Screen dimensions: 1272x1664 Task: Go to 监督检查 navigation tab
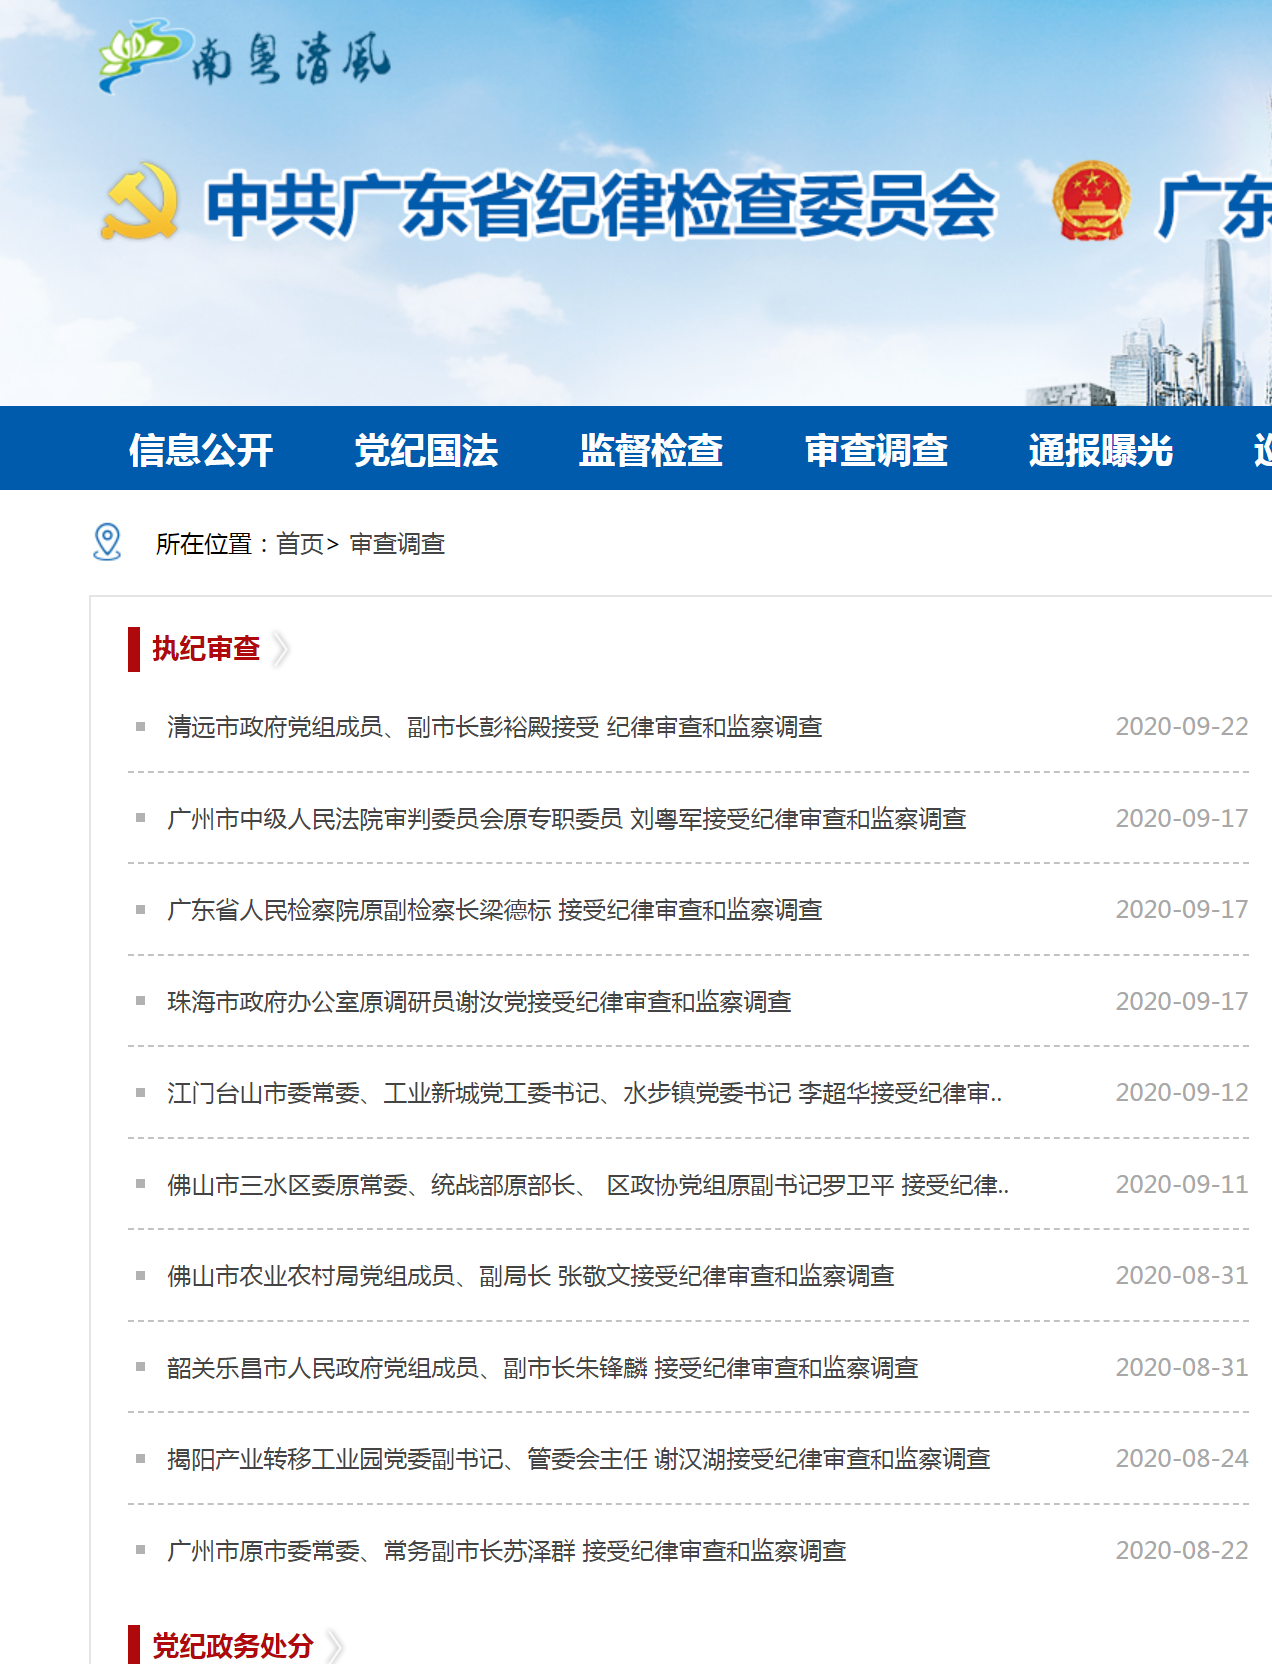pos(651,450)
